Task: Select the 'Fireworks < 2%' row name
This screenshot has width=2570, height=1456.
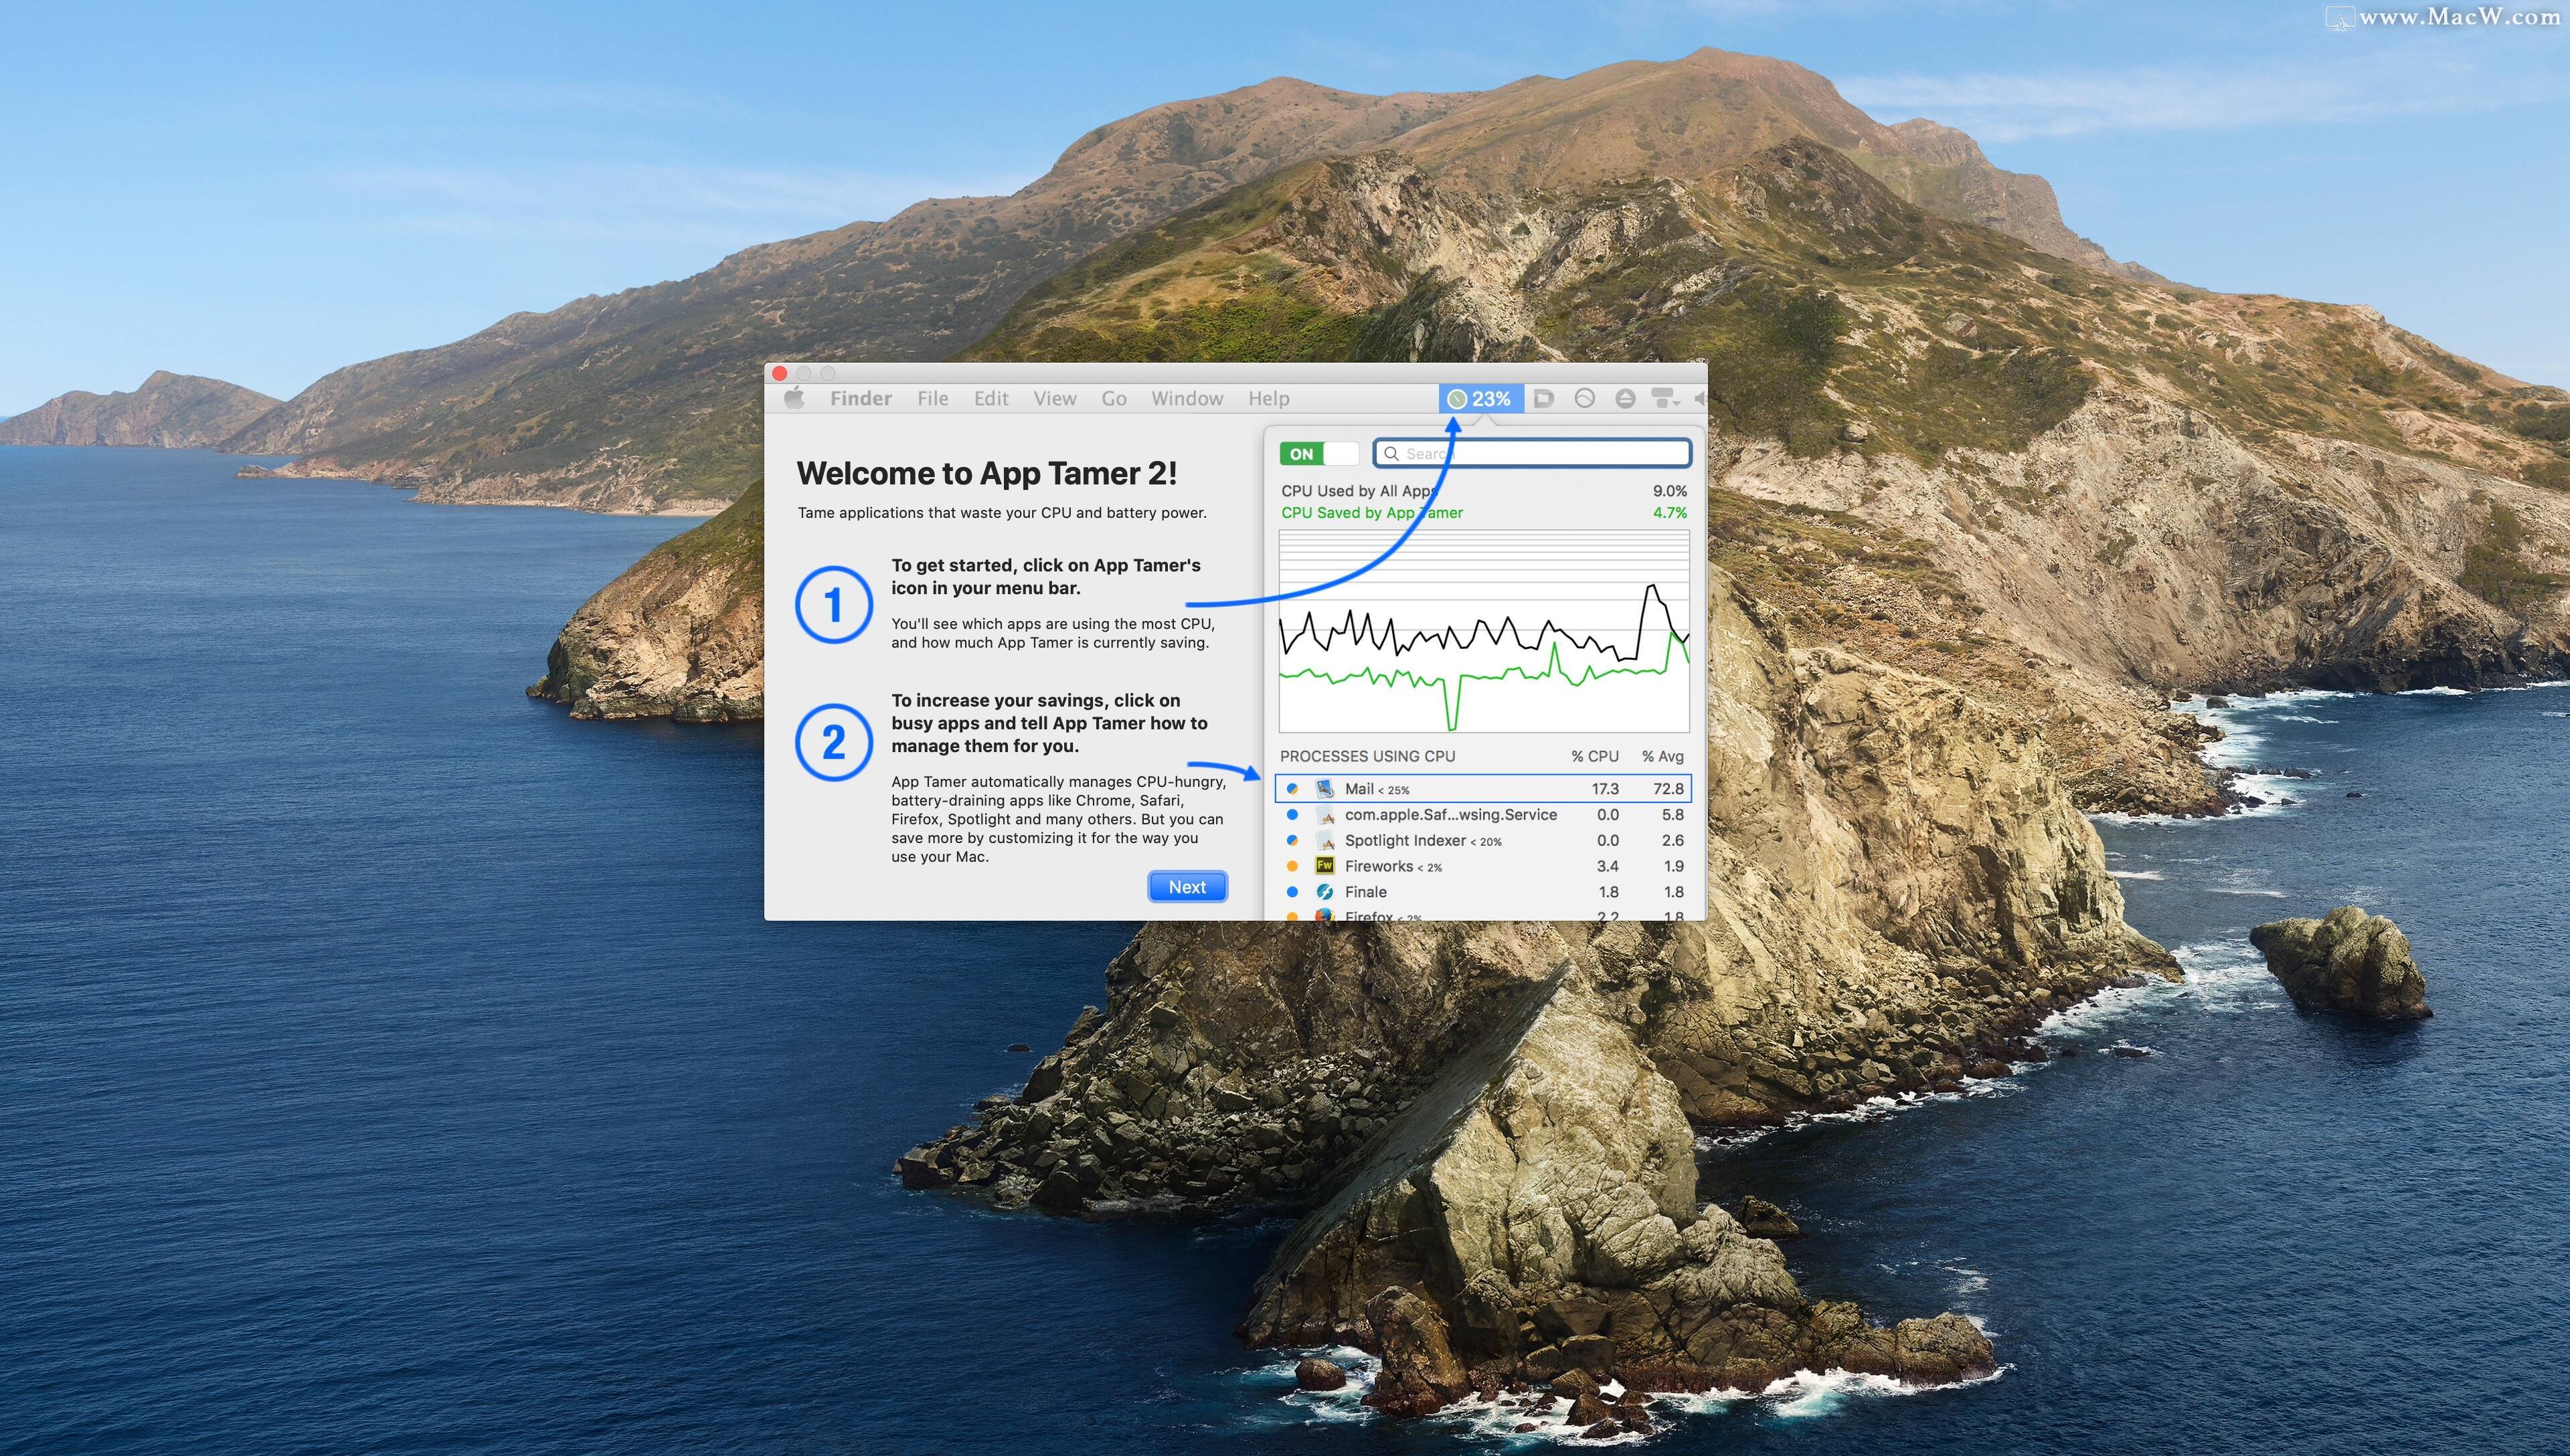Action: click(1393, 866)
